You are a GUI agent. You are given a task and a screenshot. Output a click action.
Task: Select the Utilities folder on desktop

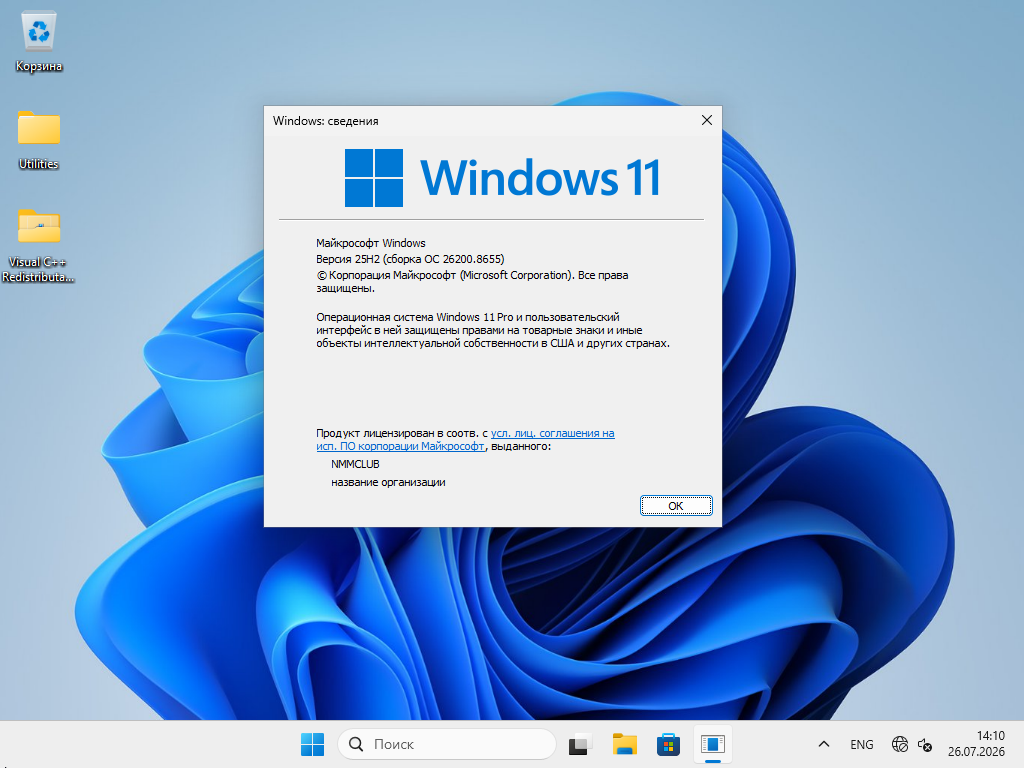tap(39, 140)
